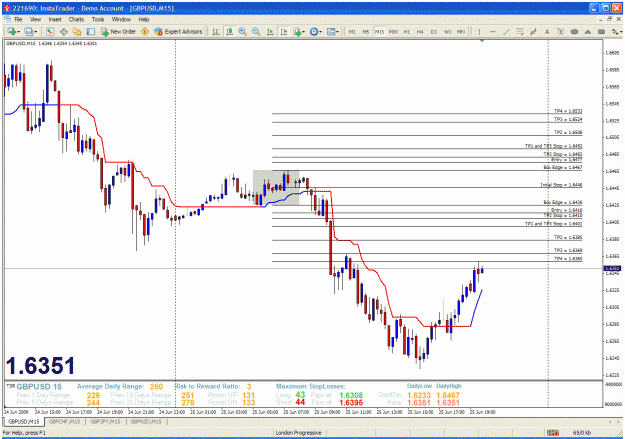
Task: Switch timeframe to M1
Action: [352, 31]
